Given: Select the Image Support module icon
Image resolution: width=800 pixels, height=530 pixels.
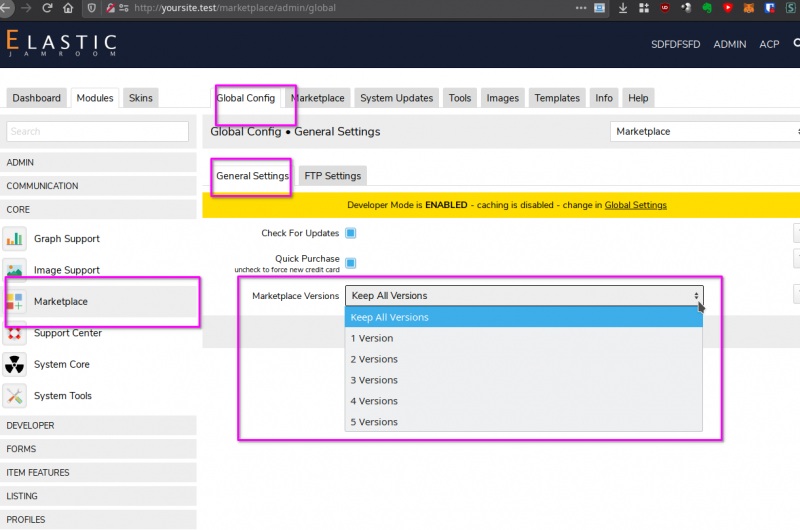Looking at the screenshot, I should [x=15, y=270].
